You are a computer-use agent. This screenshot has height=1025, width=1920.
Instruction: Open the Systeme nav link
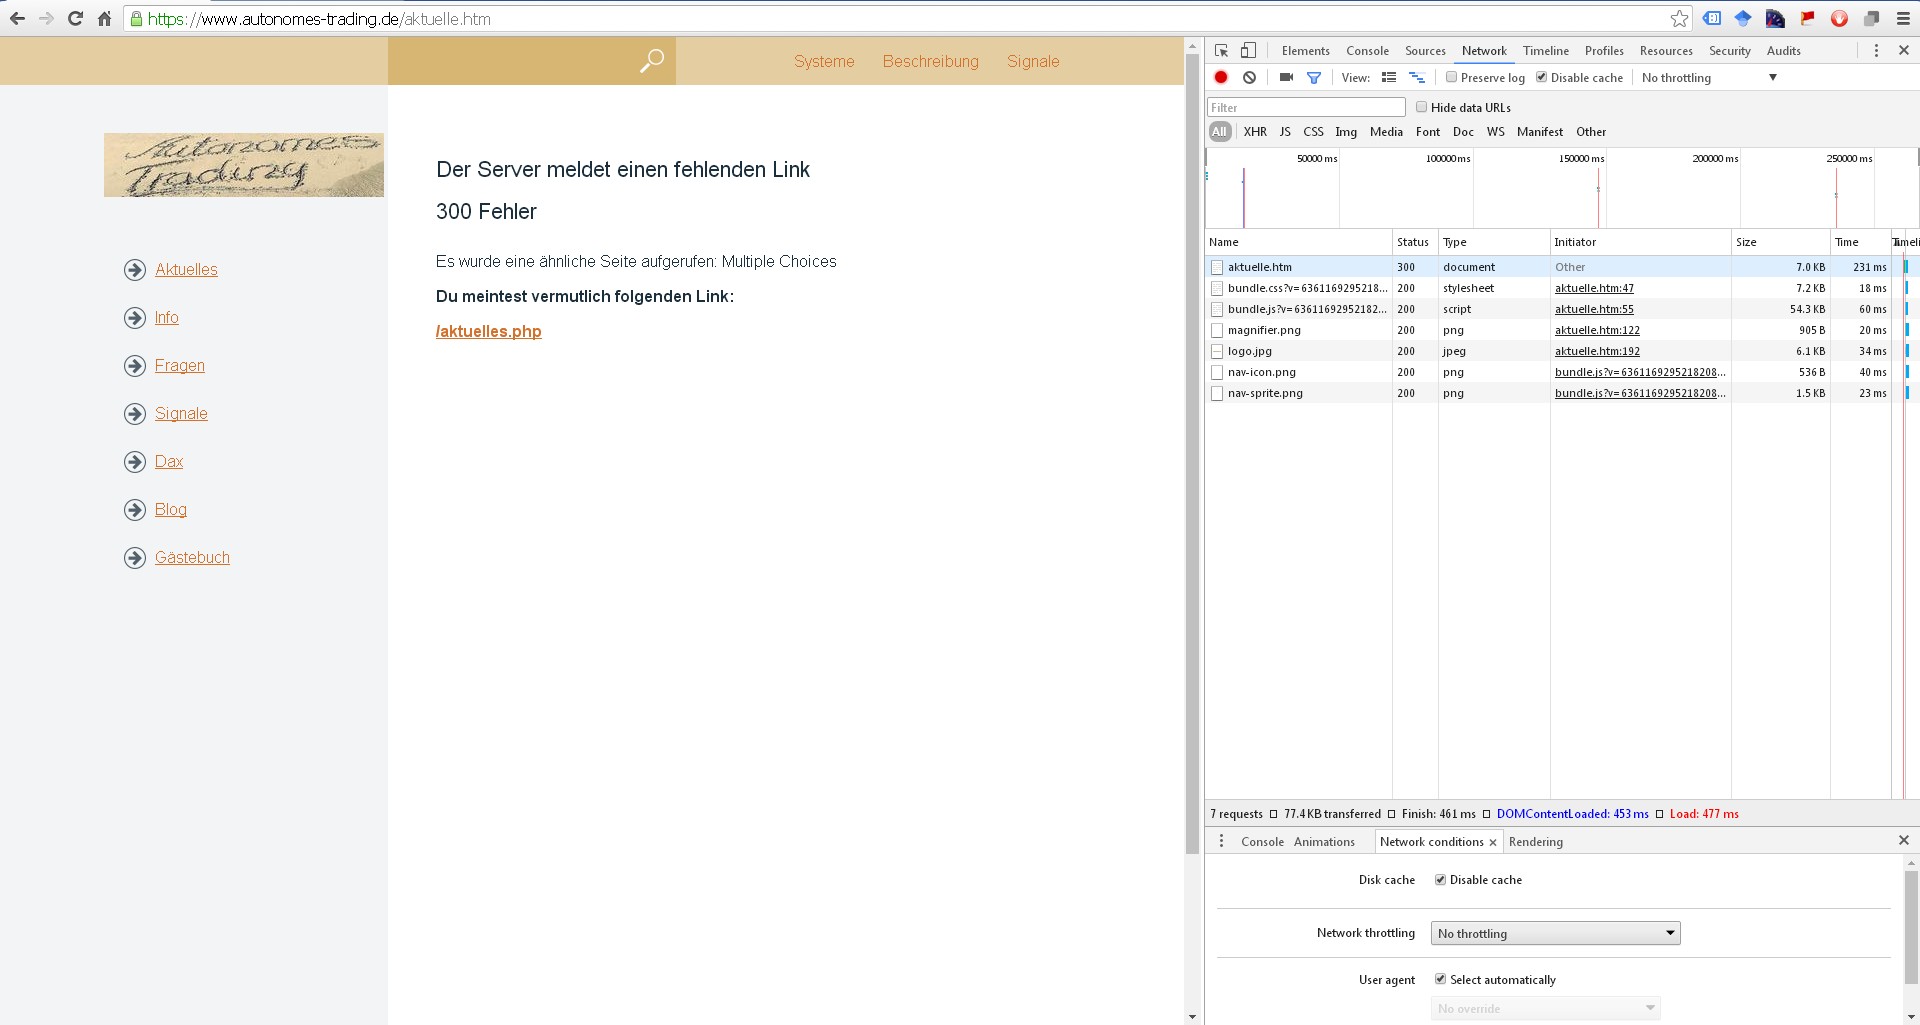tap(824, 61)
